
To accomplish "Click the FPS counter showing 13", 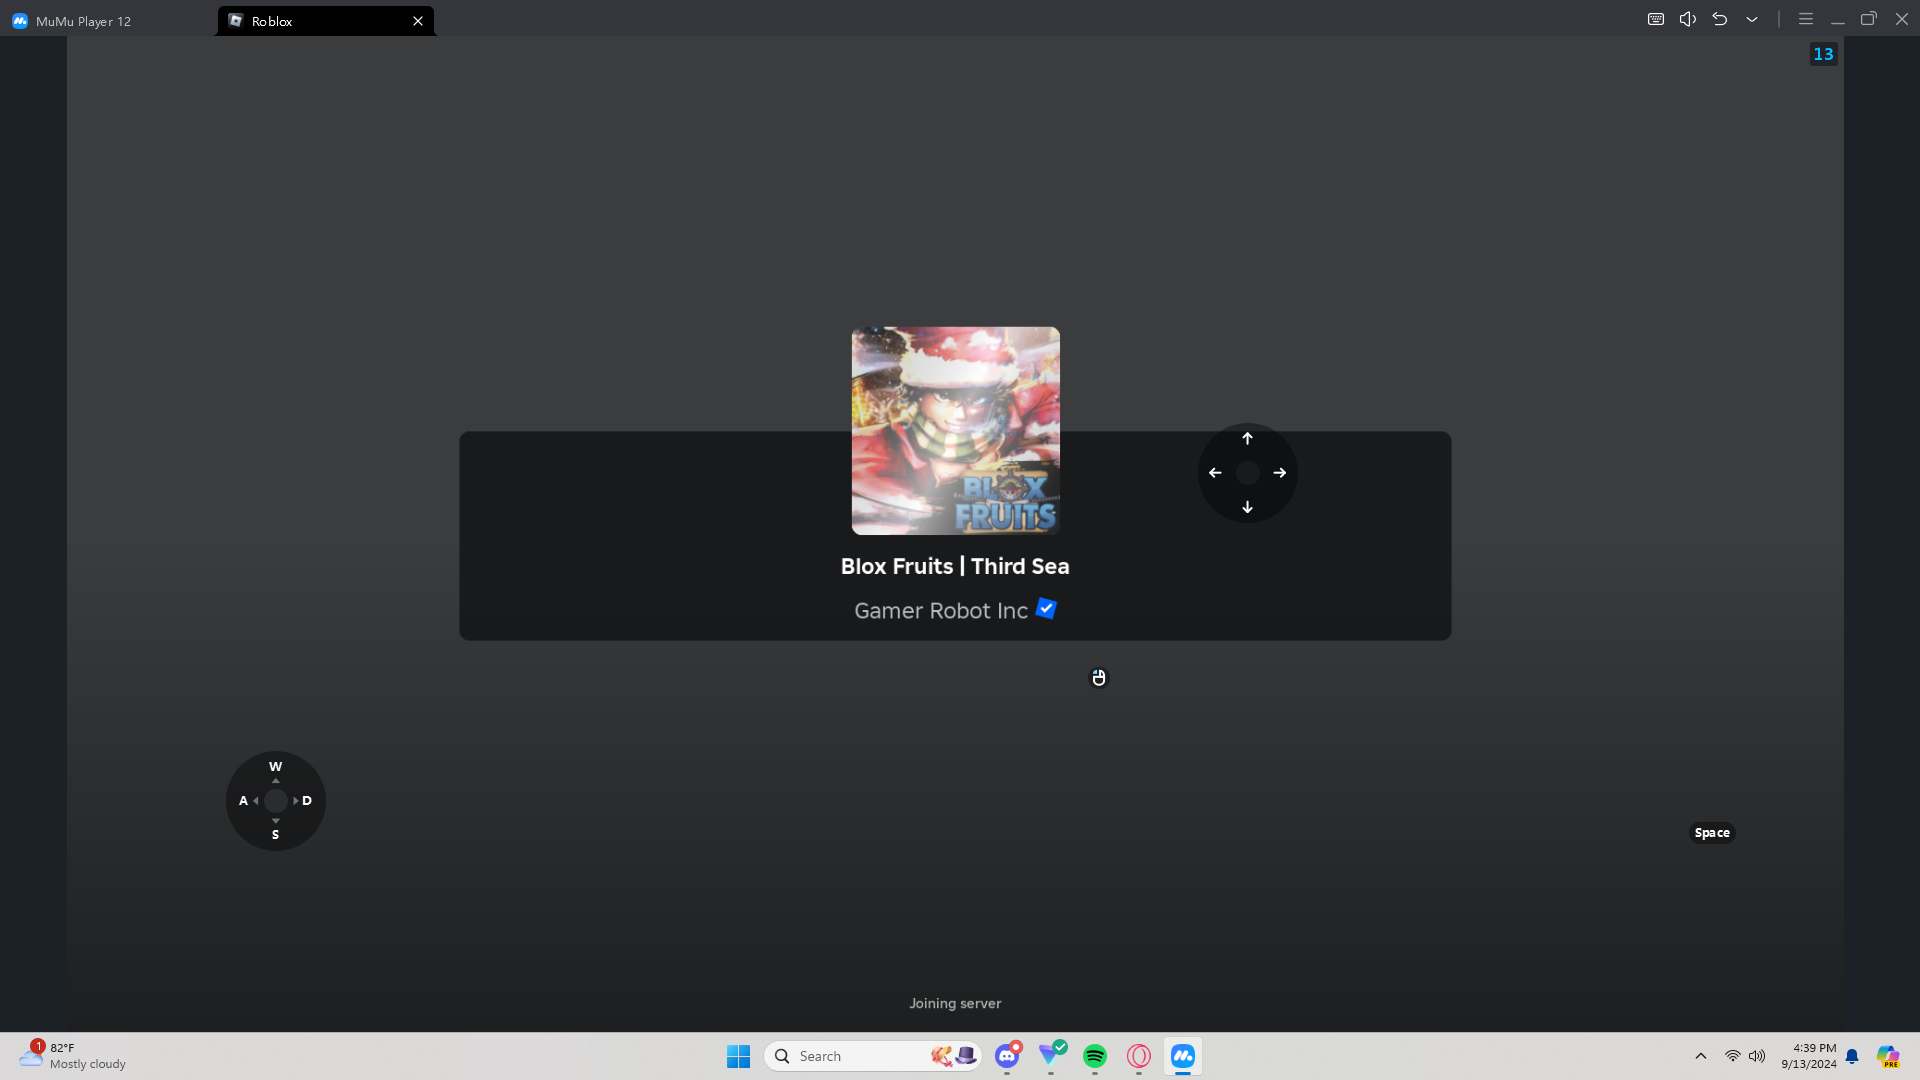I will [x=1823, y=54].
